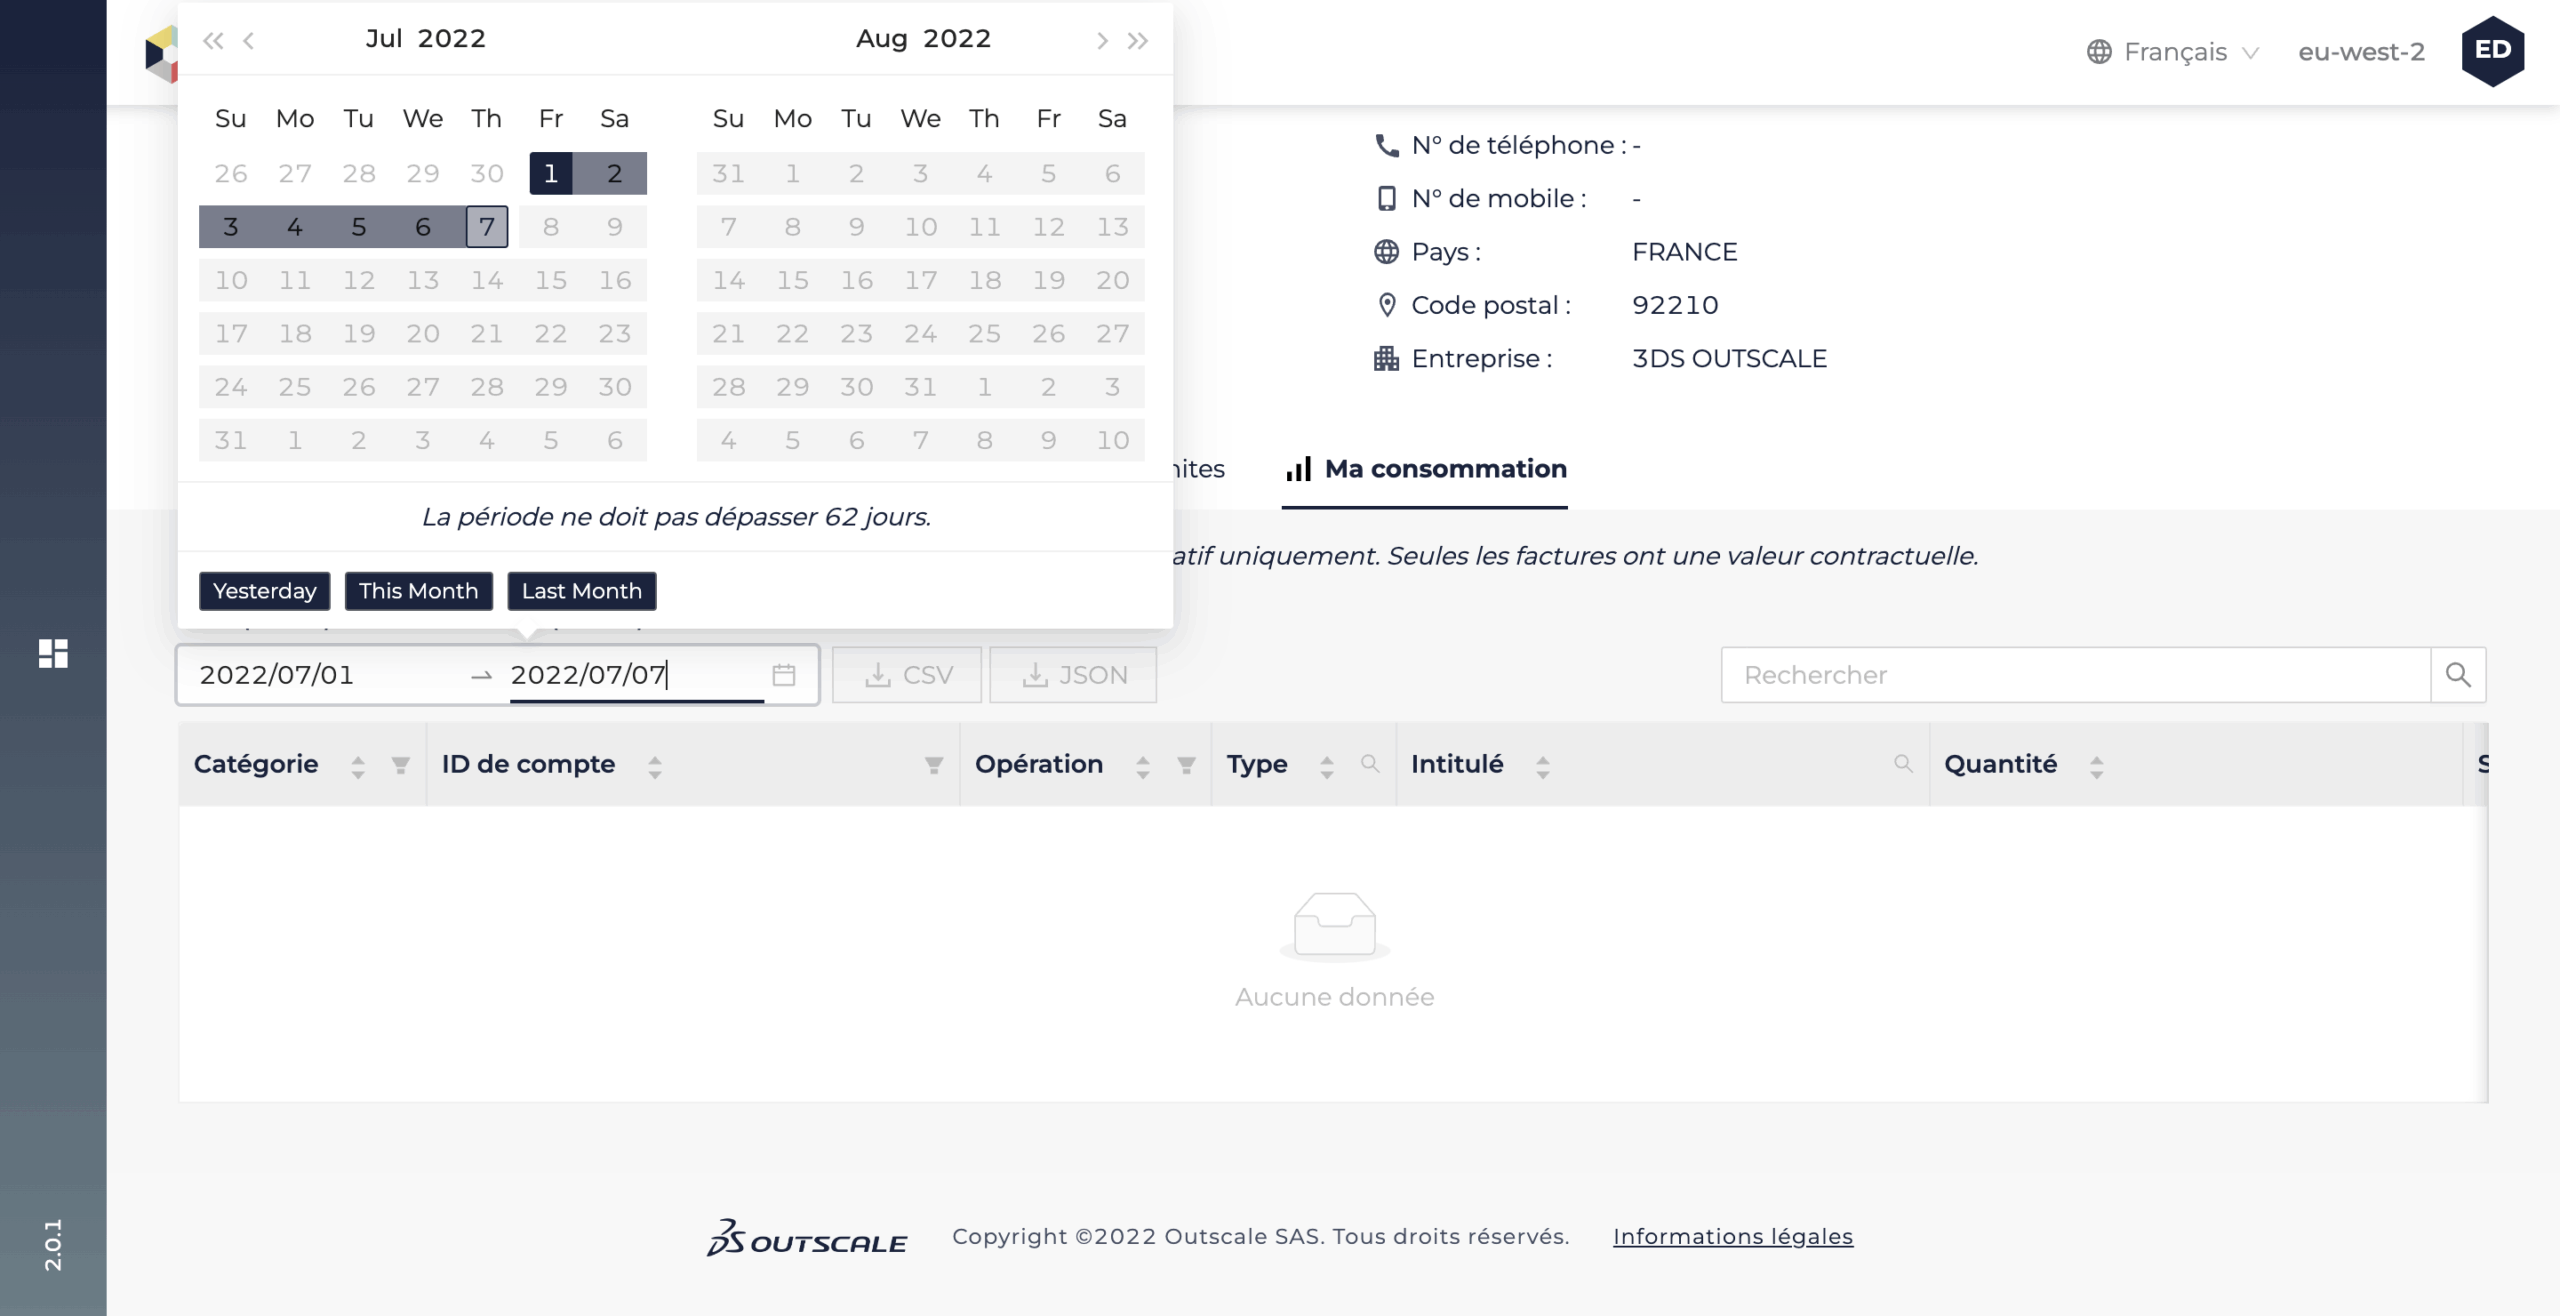
Task: Toggle sort arrows on Type column
Action: coord(1326,766)
